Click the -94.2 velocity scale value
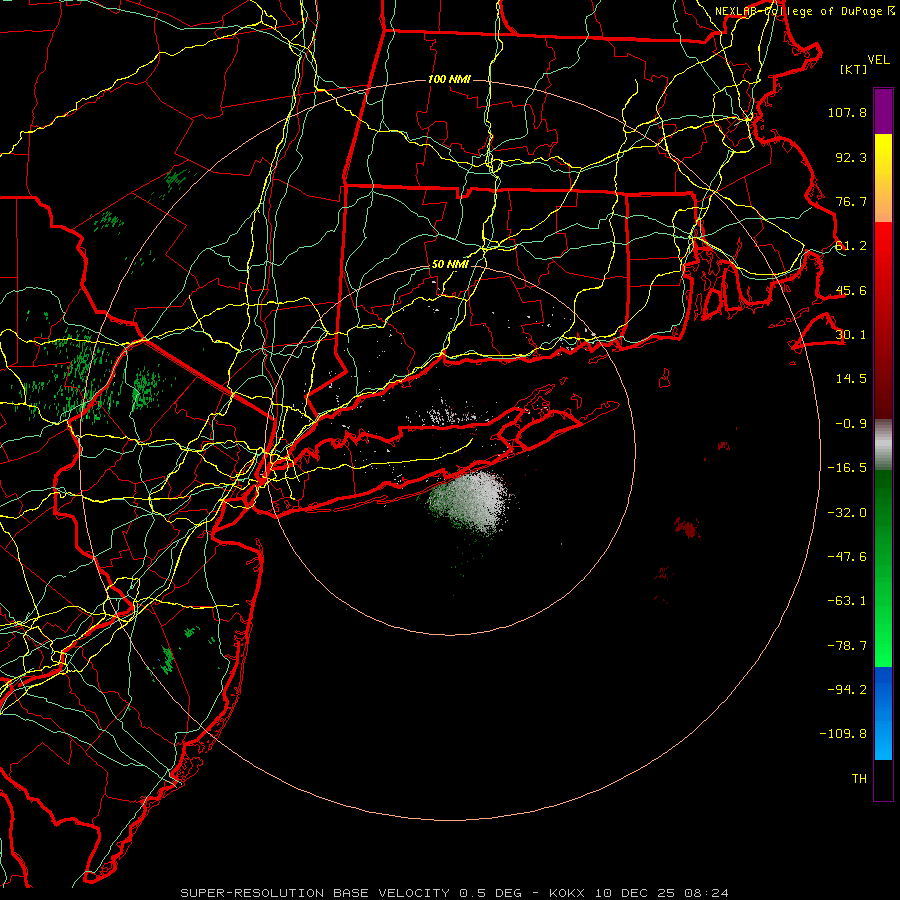Screen dimensions: 900x900 [x=847, y=689]
